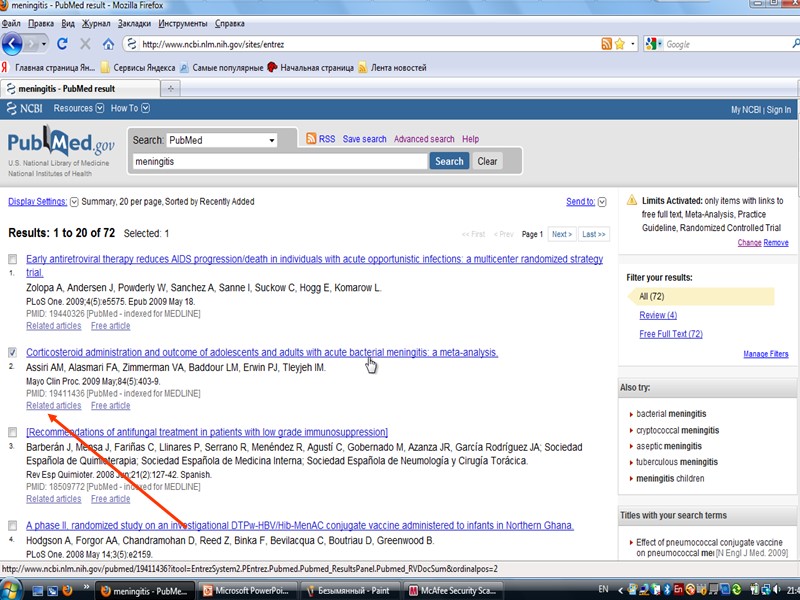Viewport: 800px width, 600px height.
Task: Select the meningitis - PubMed result tab
Action: pos(80,88)
